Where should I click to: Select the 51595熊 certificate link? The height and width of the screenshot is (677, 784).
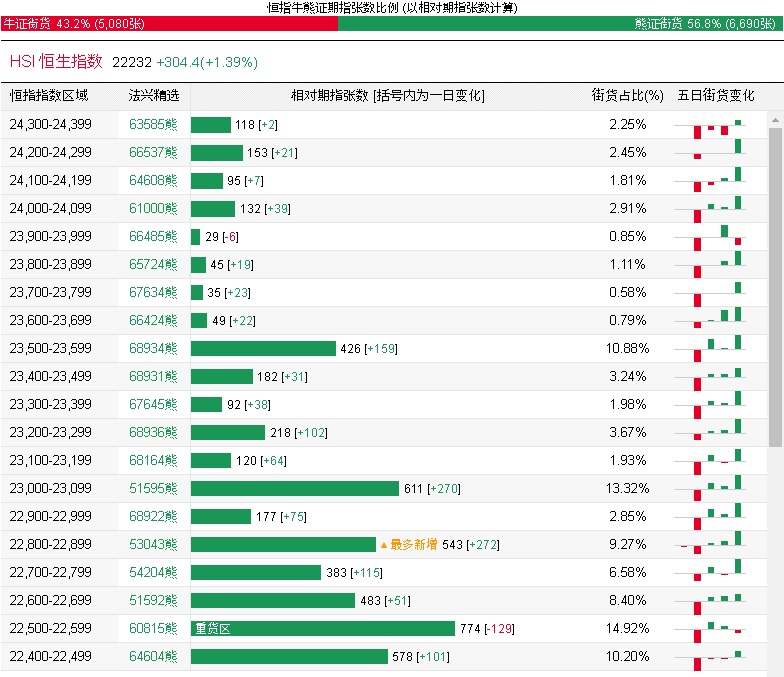[x=153, y=489]
